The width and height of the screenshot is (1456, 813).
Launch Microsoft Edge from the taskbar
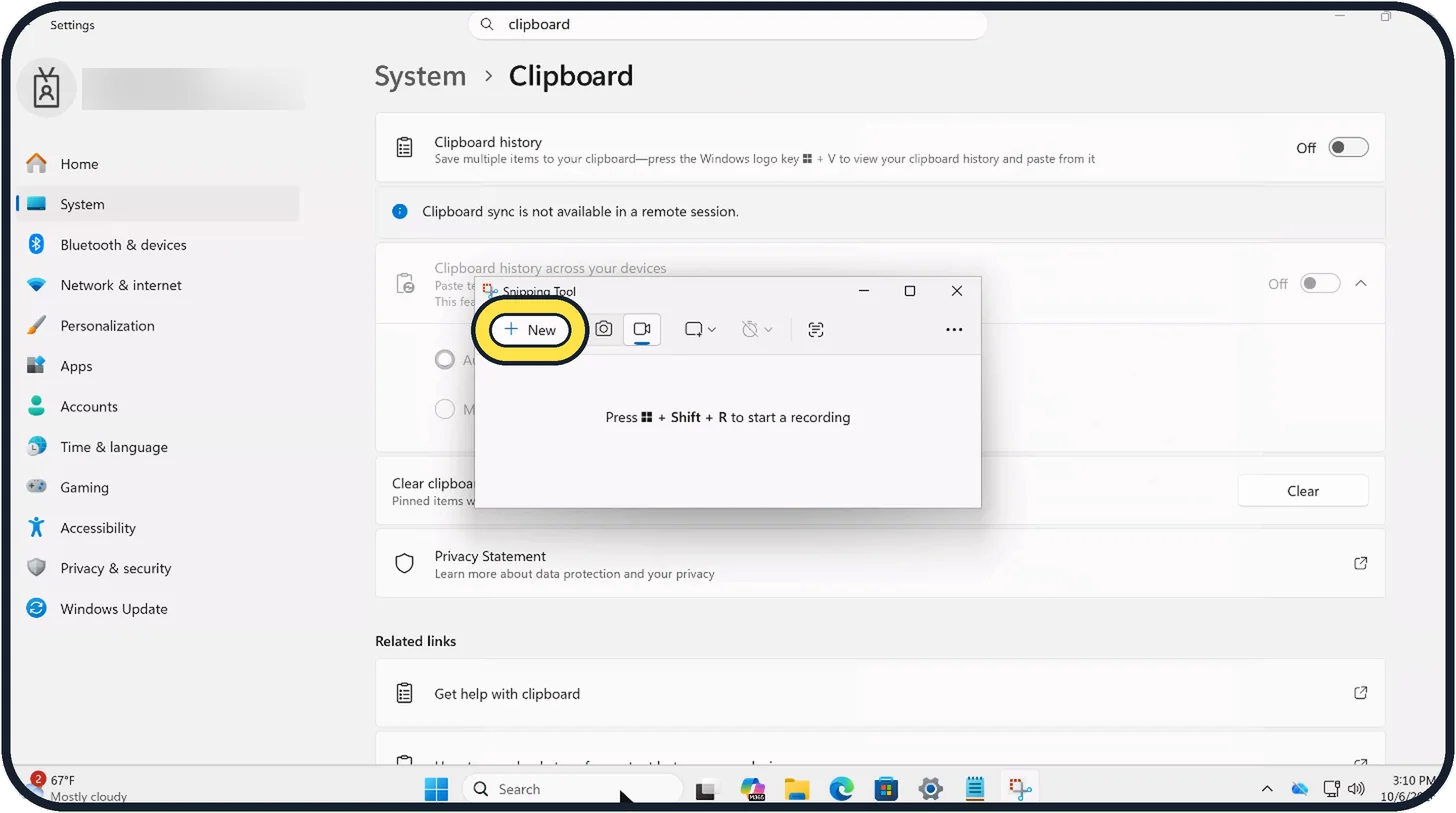[841, 789]
